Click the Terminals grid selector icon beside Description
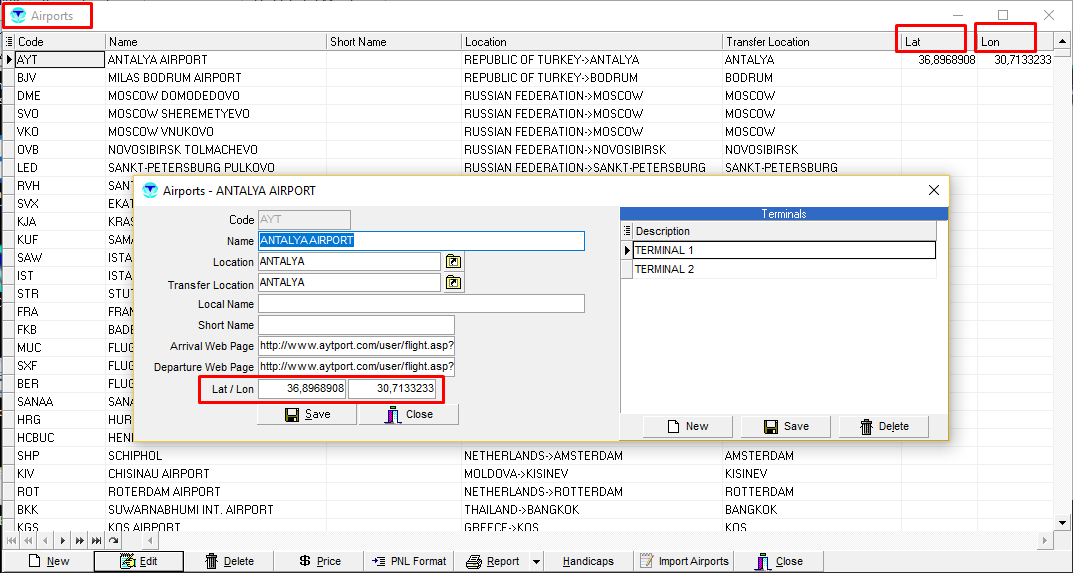 click(x=627, y=231)
